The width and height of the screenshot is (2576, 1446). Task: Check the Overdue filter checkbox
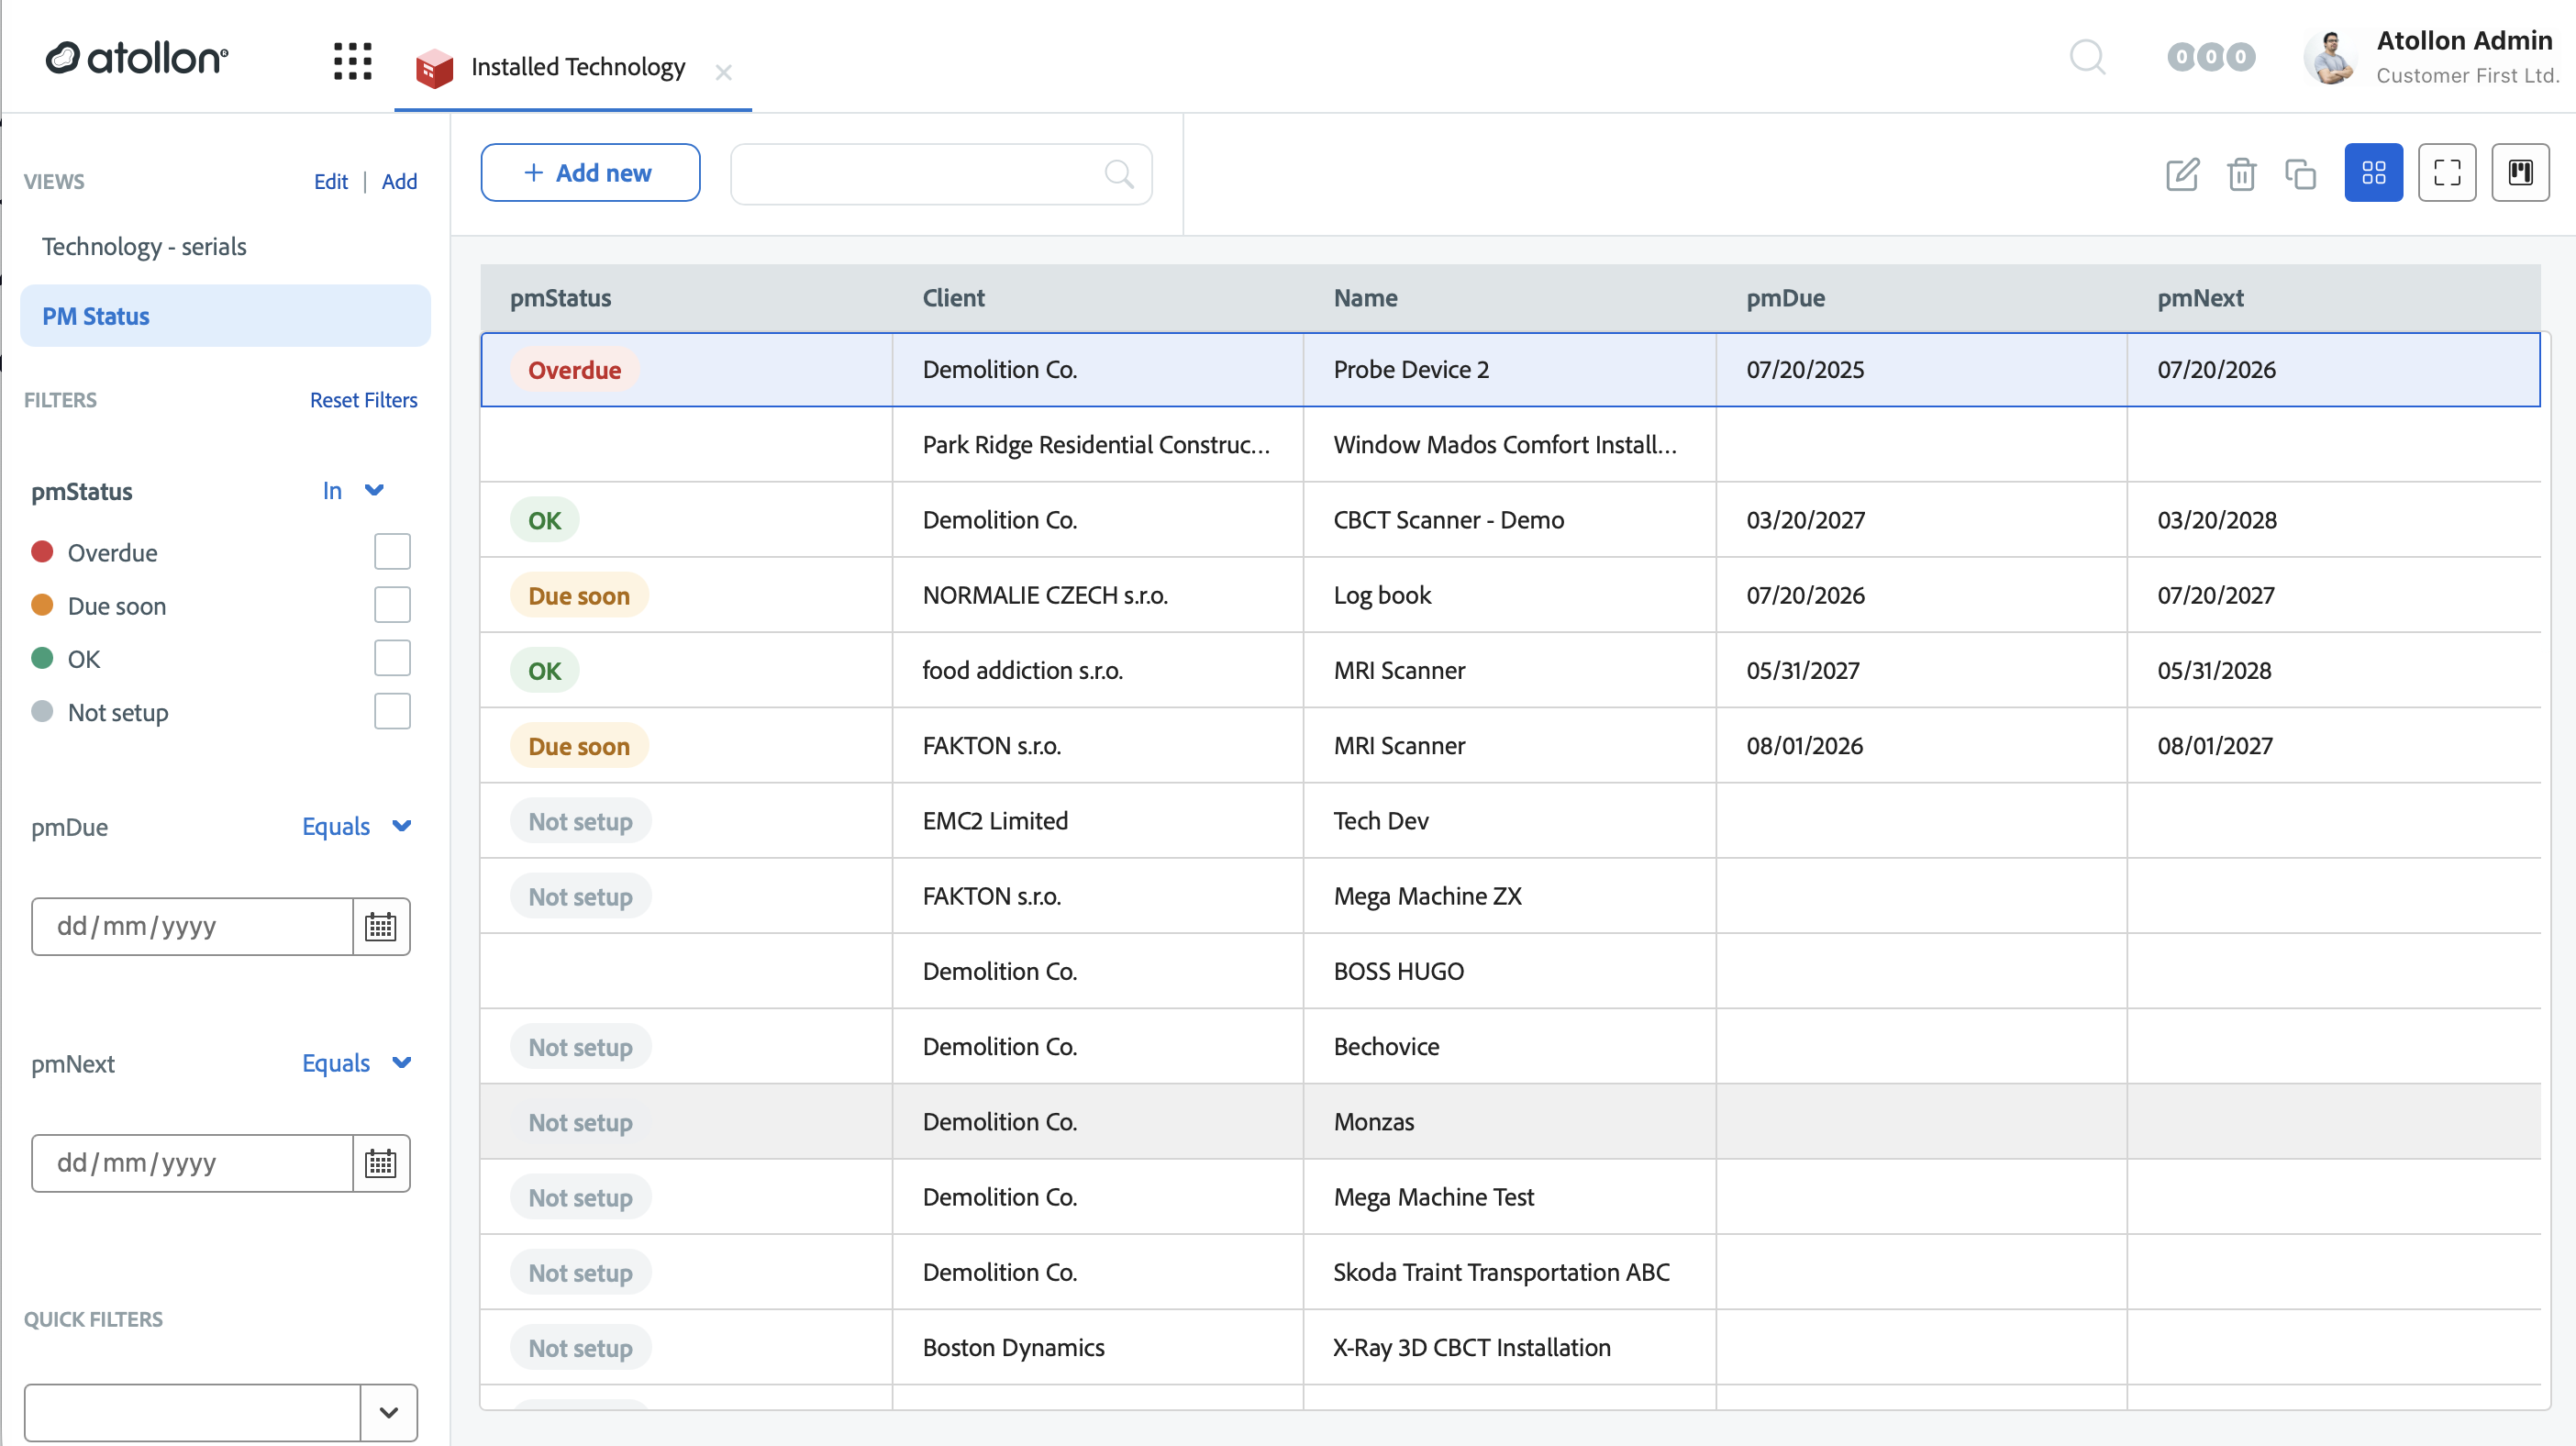coord(392,552)
